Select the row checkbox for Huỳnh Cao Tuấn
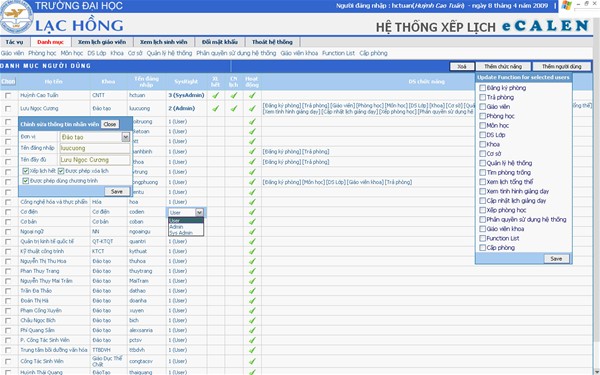The image size is (600, 375). (8, 95)
